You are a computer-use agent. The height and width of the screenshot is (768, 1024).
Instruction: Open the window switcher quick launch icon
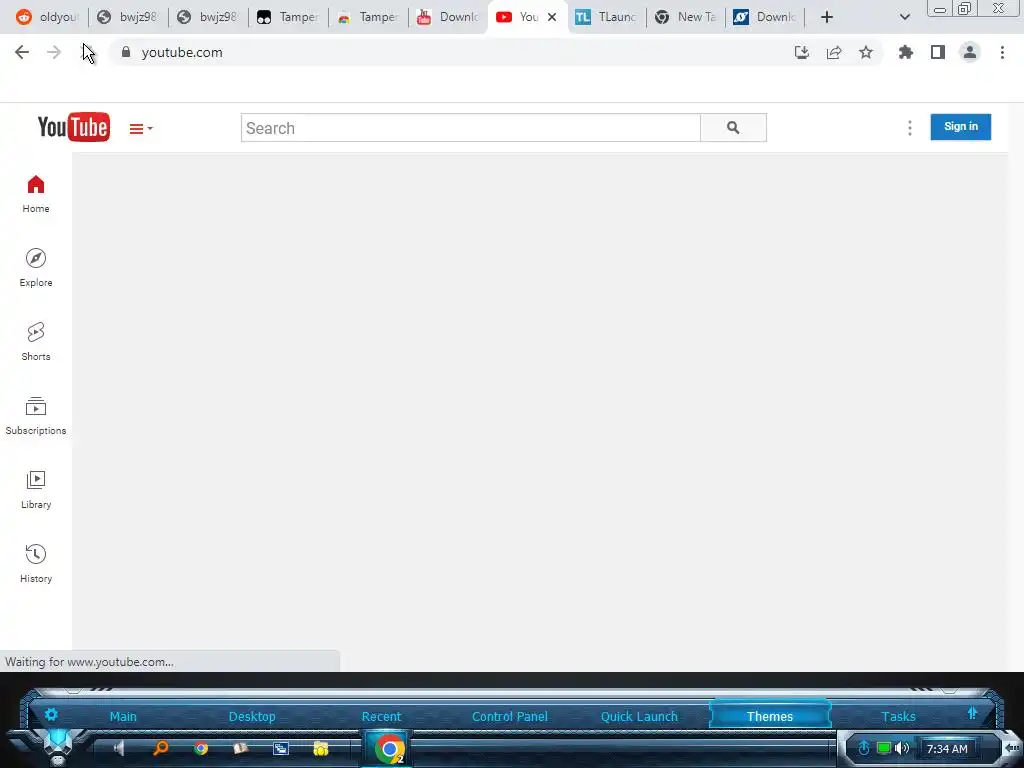click(x=281, y=748)
